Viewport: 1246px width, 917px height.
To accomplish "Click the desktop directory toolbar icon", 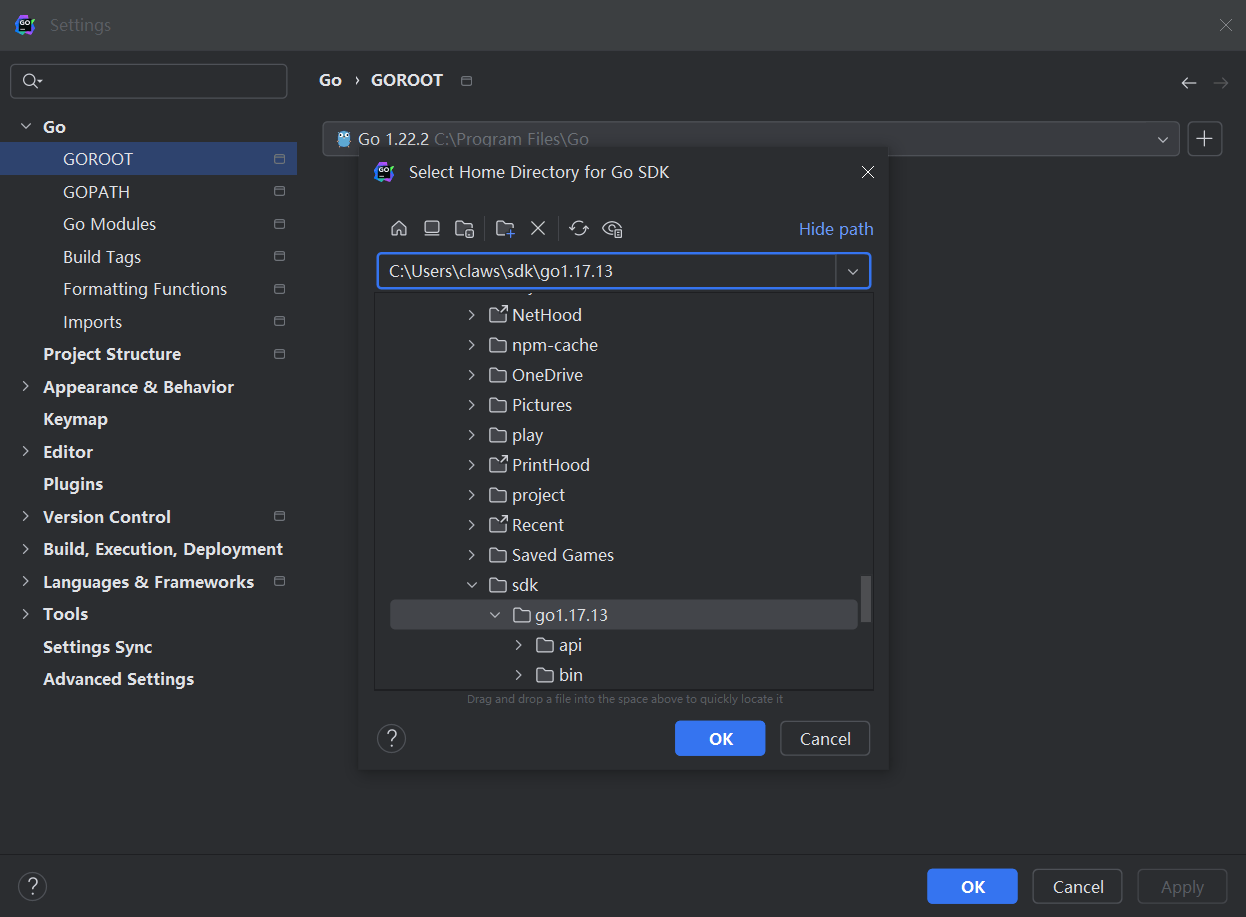I will (x=432, y=228).
